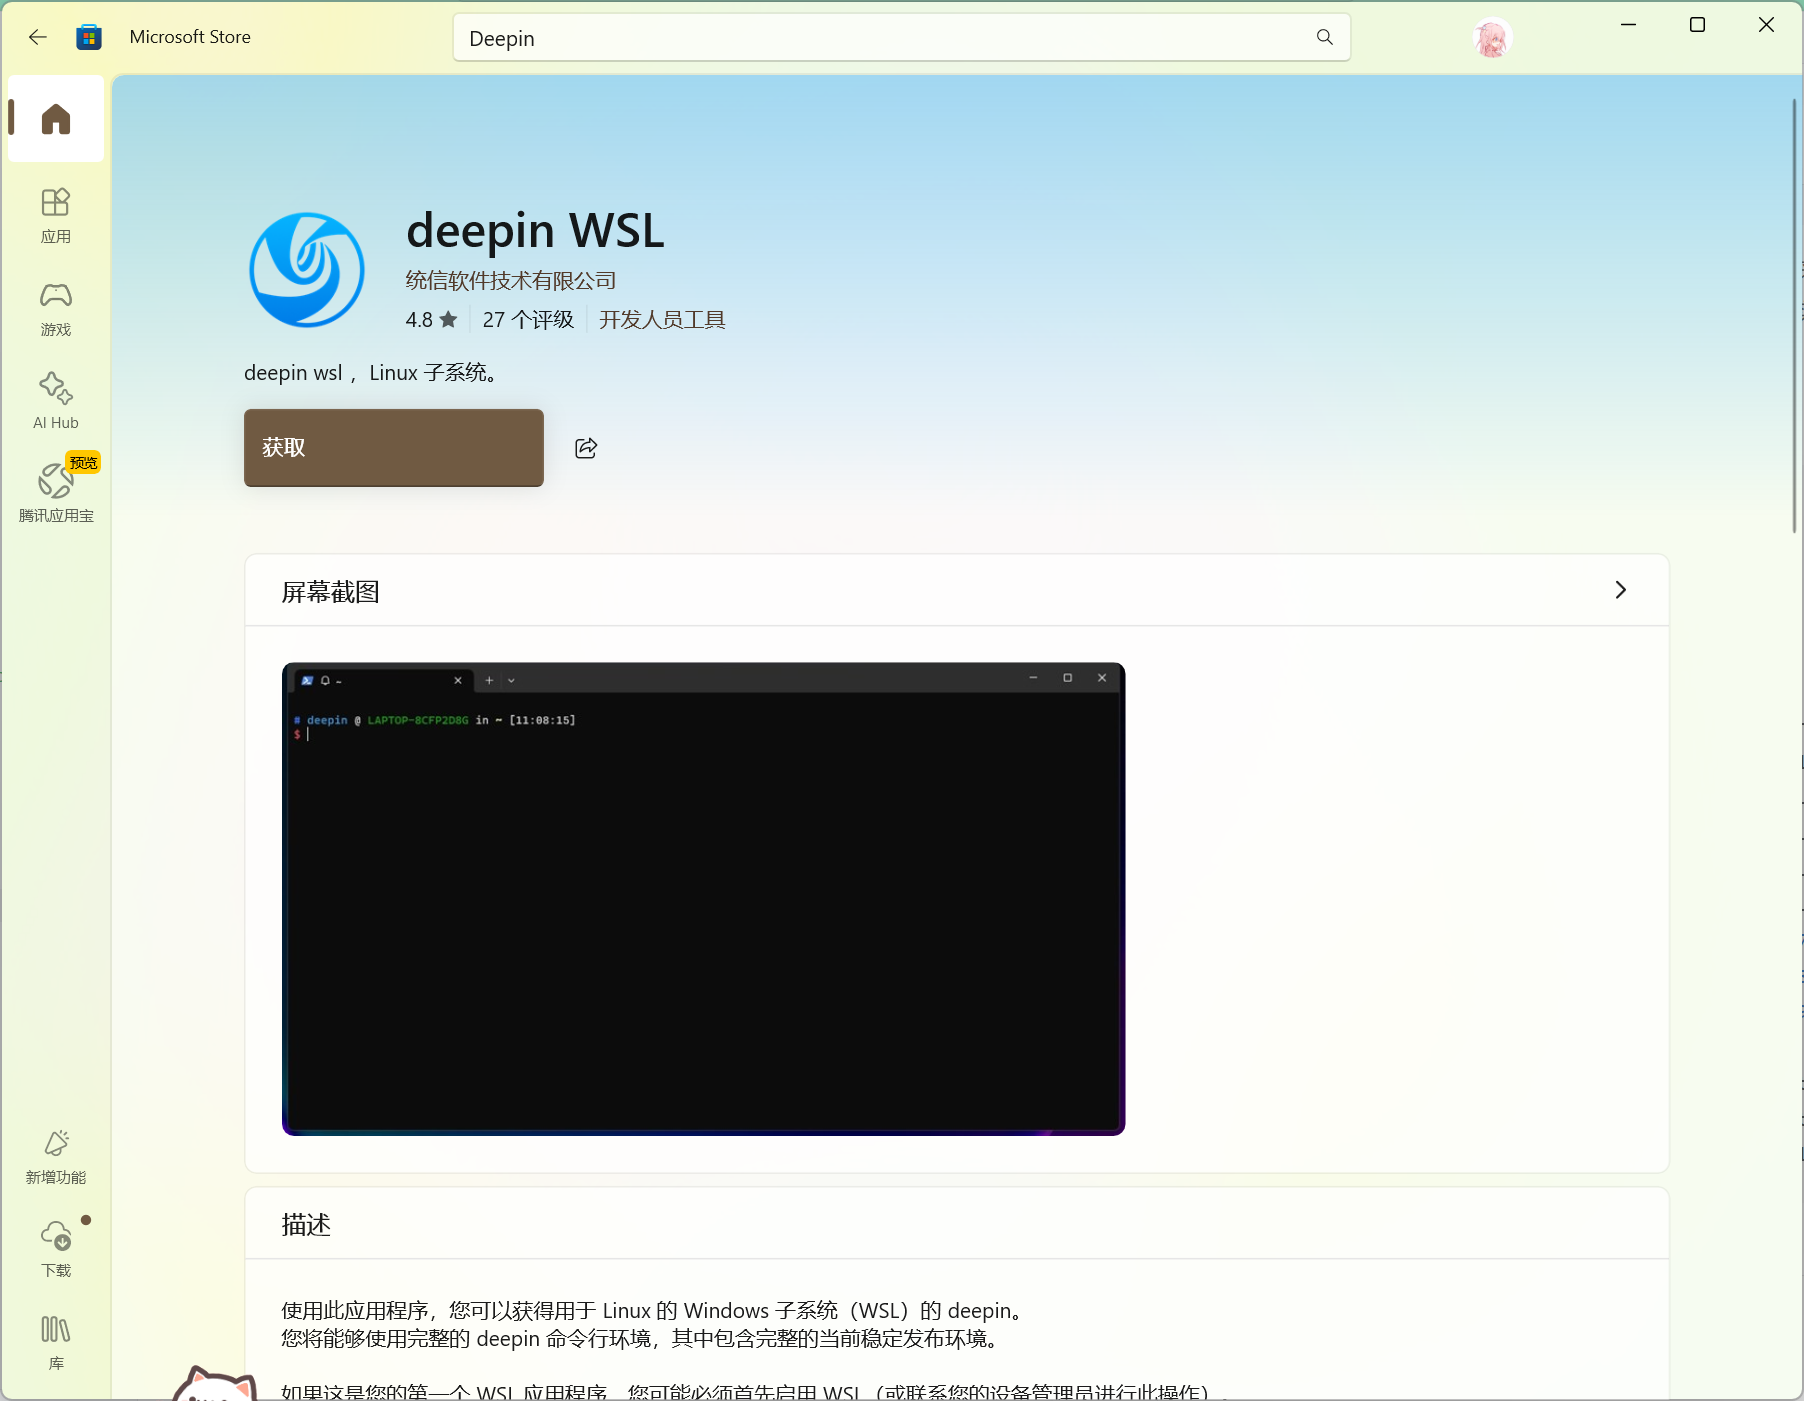This screenshot has width=1804, height=1401.
Task: Click the 屏幕截图 heading text
Action: click(330, 592)
